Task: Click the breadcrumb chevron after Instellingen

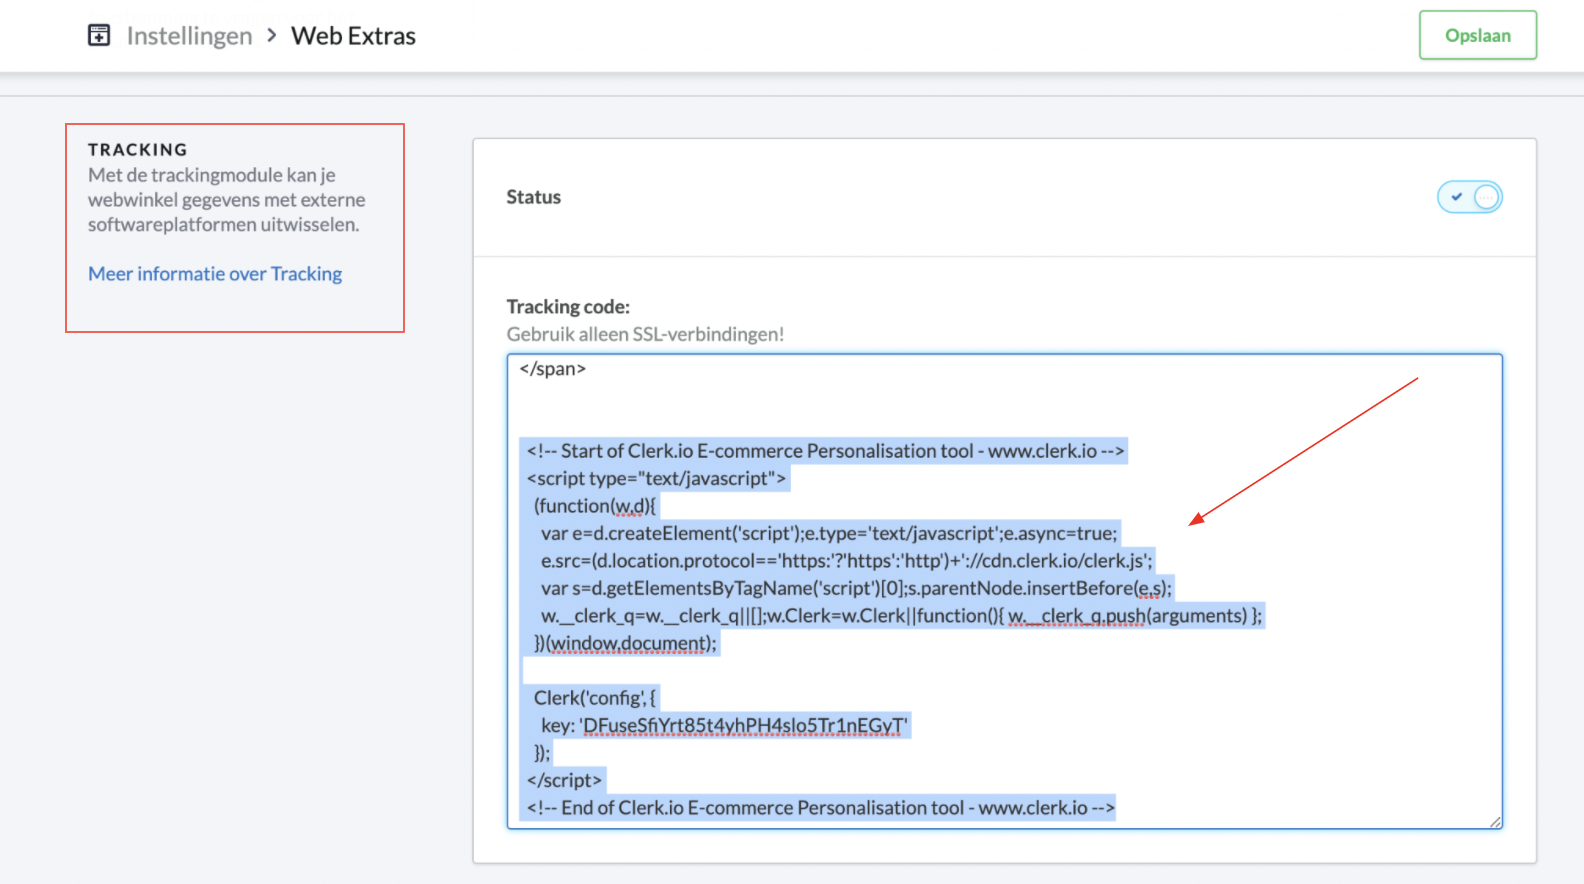Action: [271, 36]
